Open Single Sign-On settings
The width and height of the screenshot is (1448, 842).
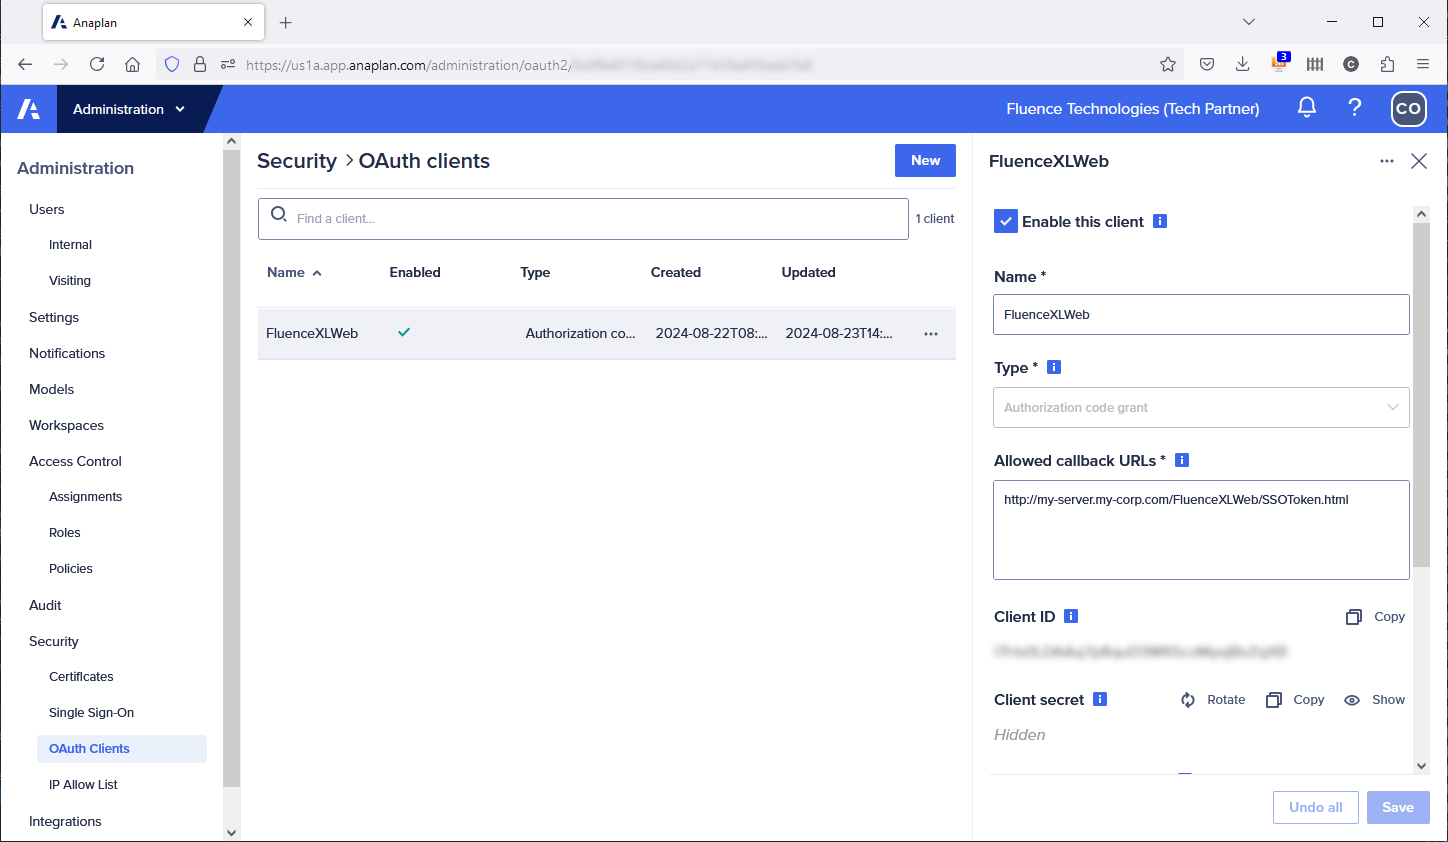[x=91, y=713]
